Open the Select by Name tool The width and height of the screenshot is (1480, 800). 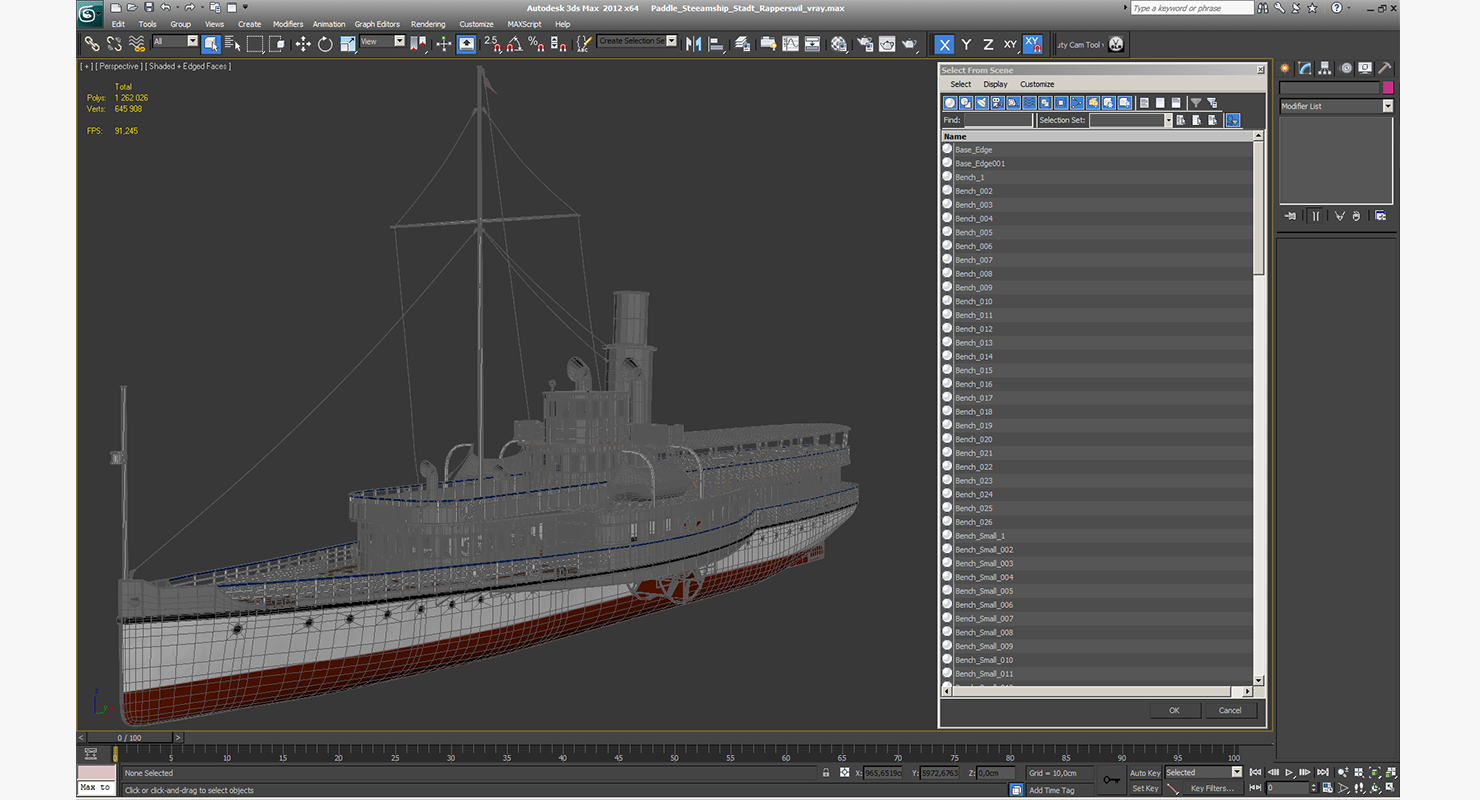pos(233,44)
